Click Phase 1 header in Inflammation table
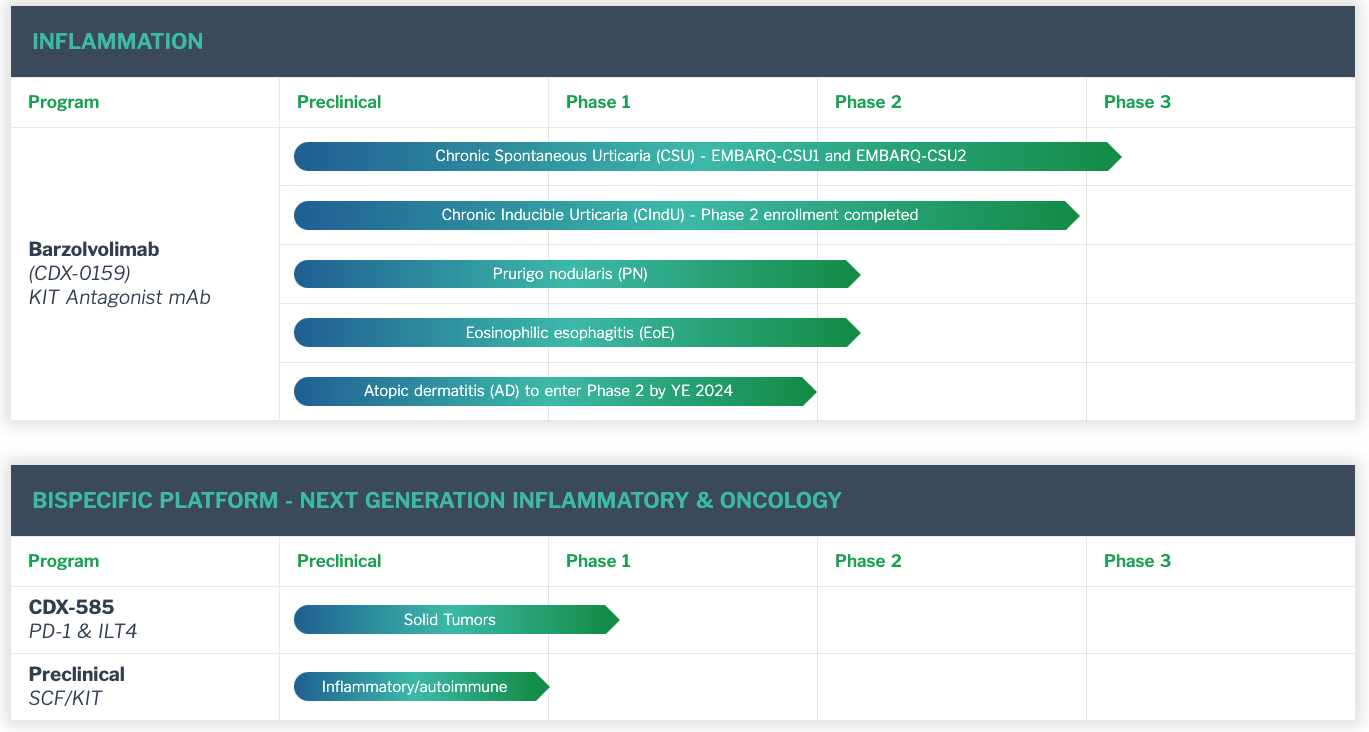The height and width of the screenshot is (732, 1369). [598, 102]
